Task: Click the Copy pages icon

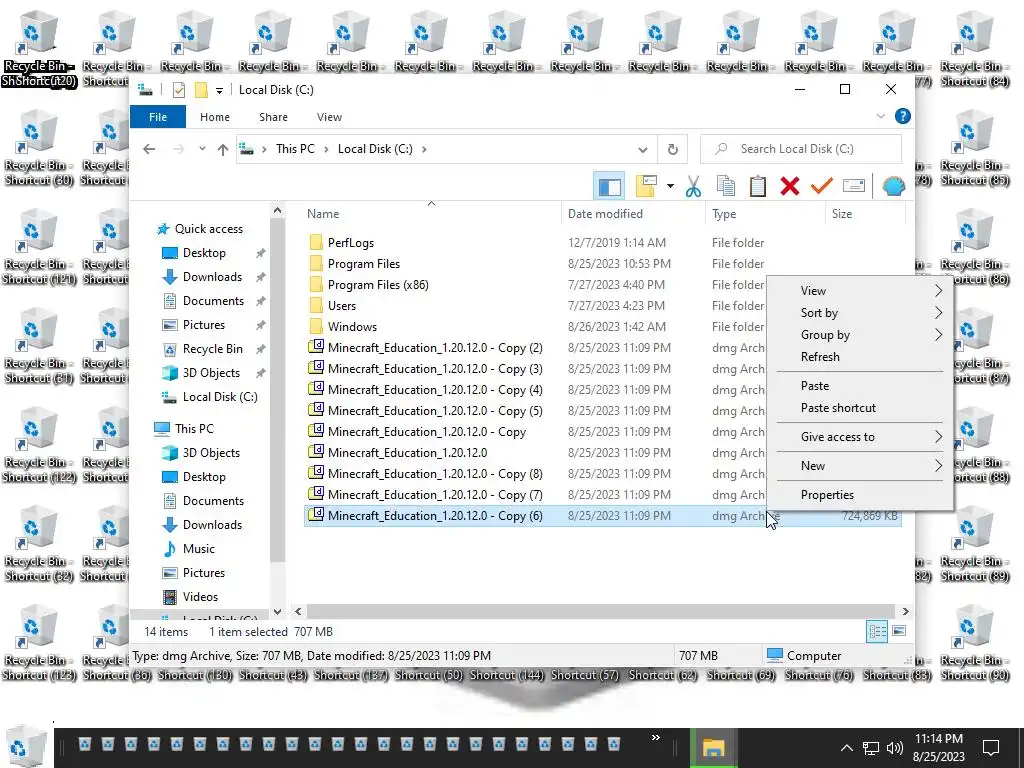Action: point(726,187)
